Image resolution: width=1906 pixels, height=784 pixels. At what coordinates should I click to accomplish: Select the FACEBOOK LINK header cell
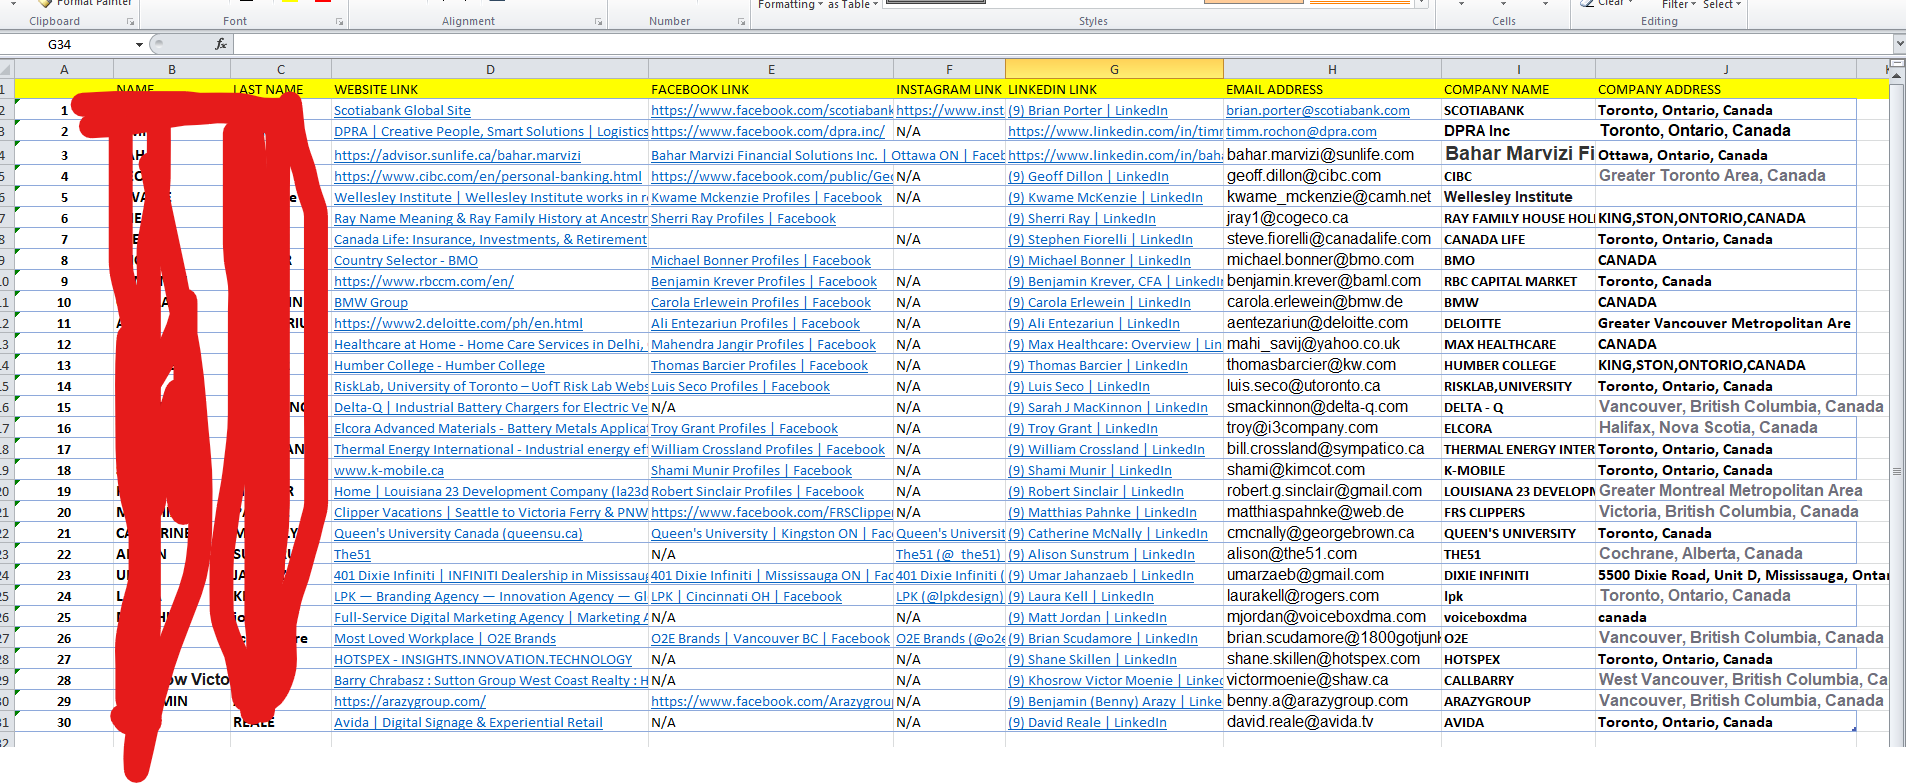(771, 90)
